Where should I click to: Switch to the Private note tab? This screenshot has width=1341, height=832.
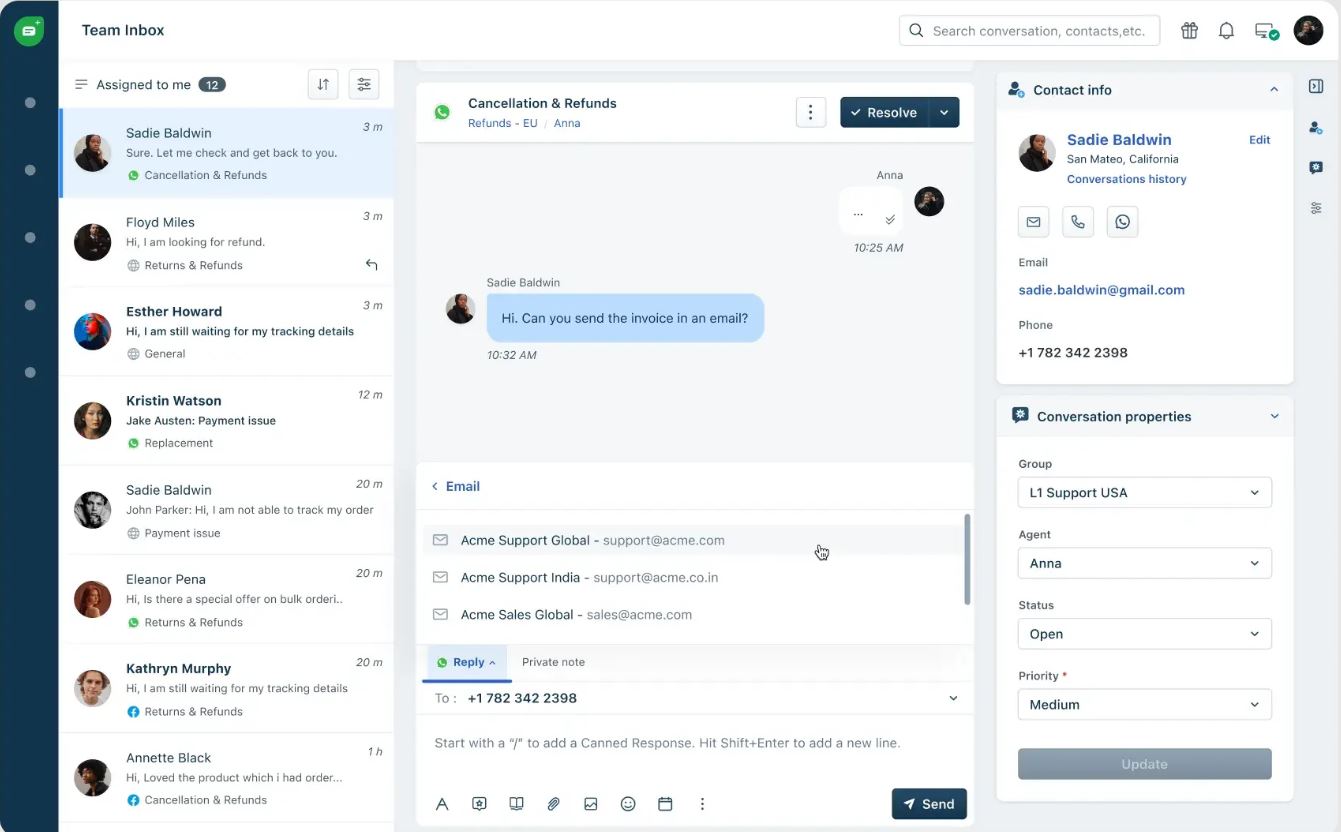553,661
